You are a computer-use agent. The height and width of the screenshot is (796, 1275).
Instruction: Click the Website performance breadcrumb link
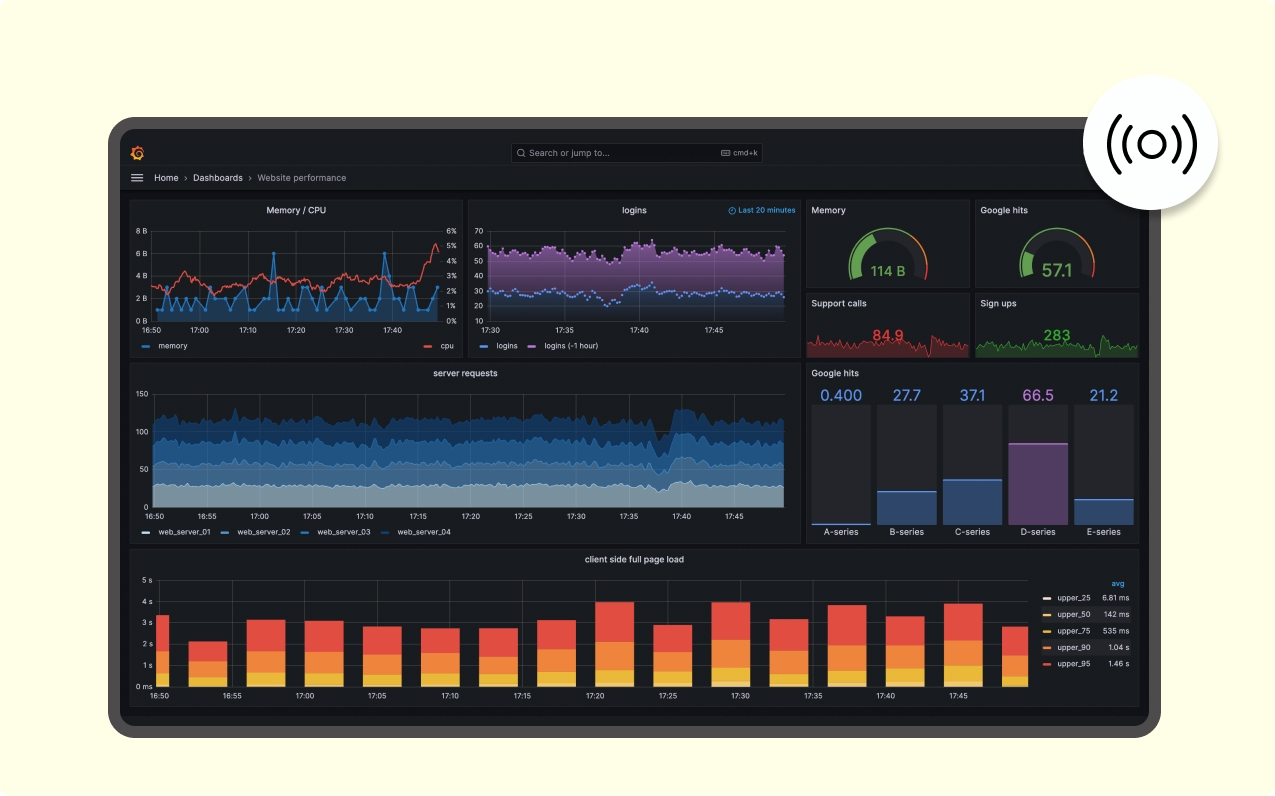click(x=302, y=178)
